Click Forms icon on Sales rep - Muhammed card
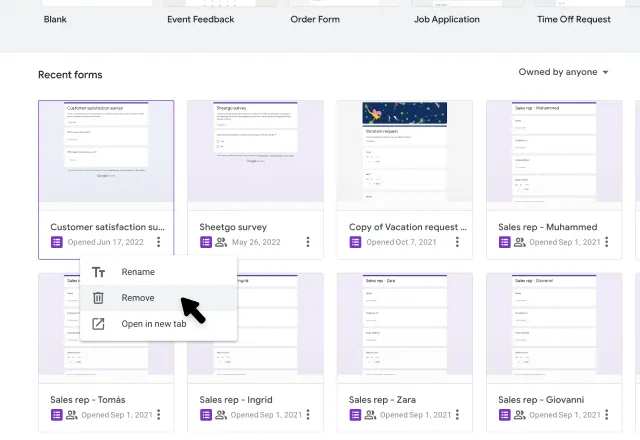Screen dimensions: 640x440 coord(504,242)
